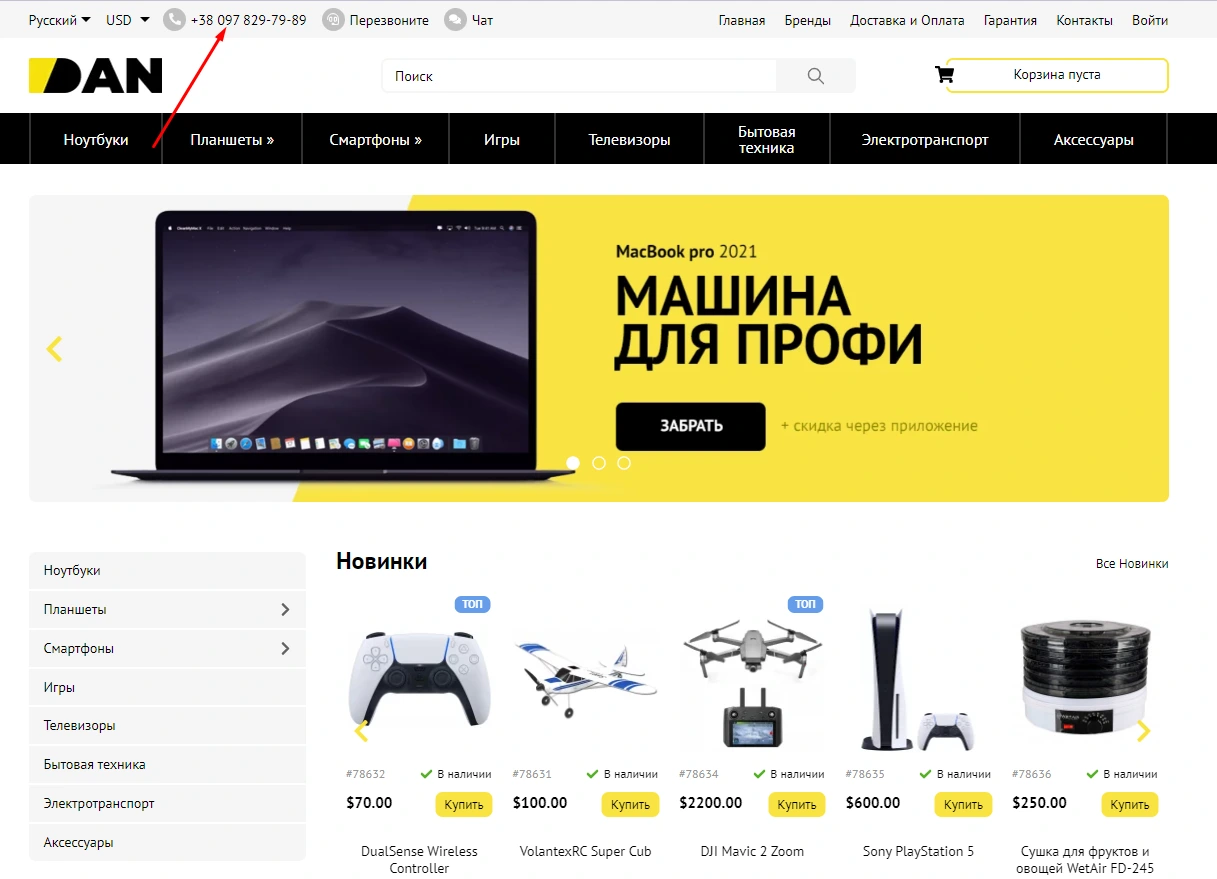1217x879 pixels.
Task: Open the Русский language dropdown
Action: [x=59, y=20]
